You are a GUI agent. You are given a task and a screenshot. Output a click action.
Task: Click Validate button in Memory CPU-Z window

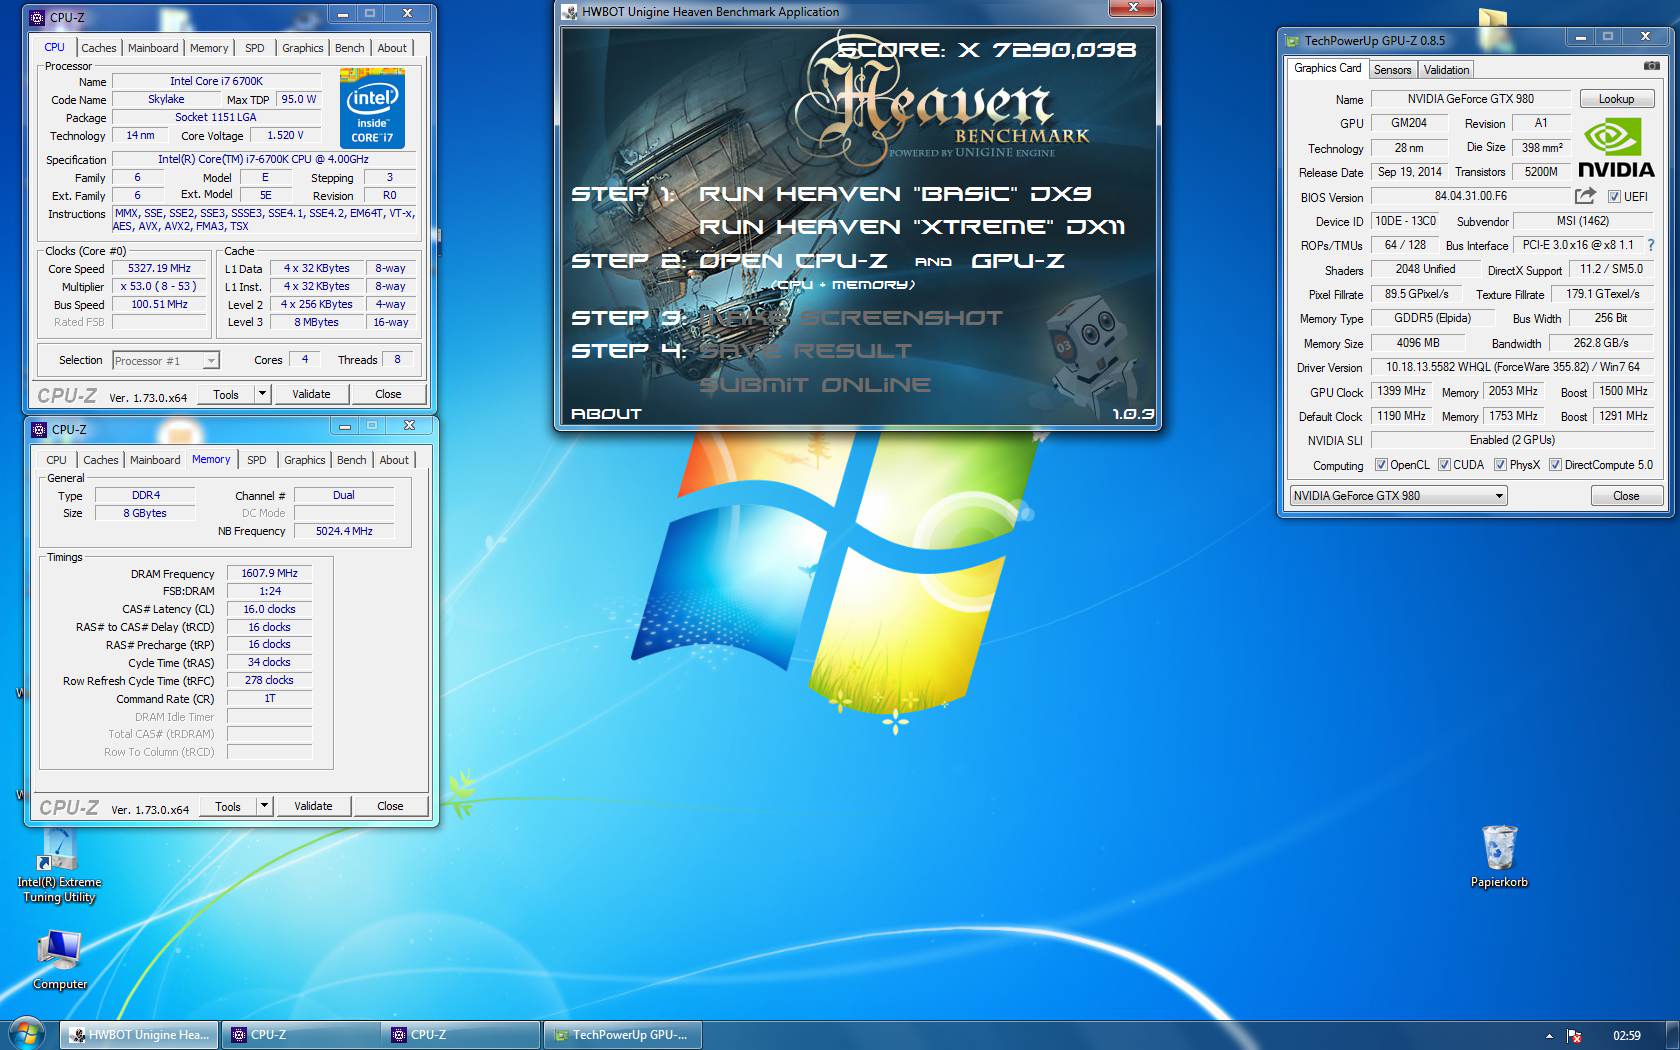[313, 806]
